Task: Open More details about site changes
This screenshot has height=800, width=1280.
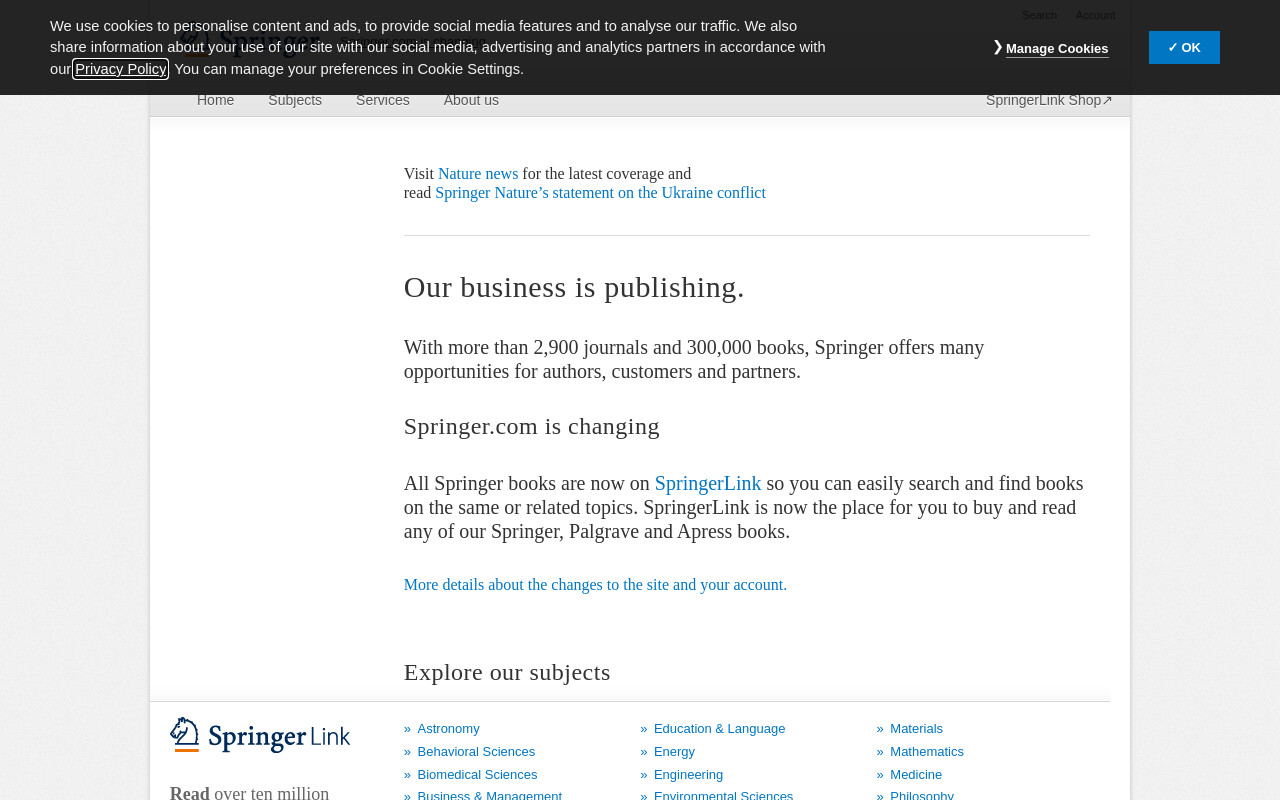Action: [595, 585]
